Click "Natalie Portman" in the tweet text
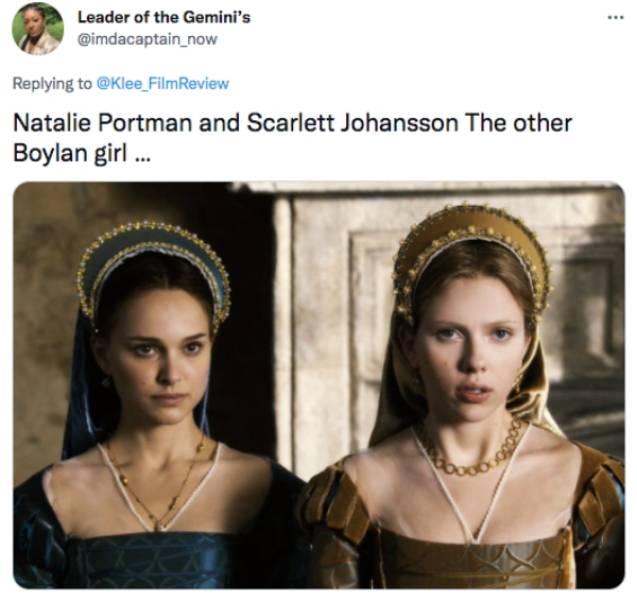Screen dimensions: 637x600 pos(84,124)
